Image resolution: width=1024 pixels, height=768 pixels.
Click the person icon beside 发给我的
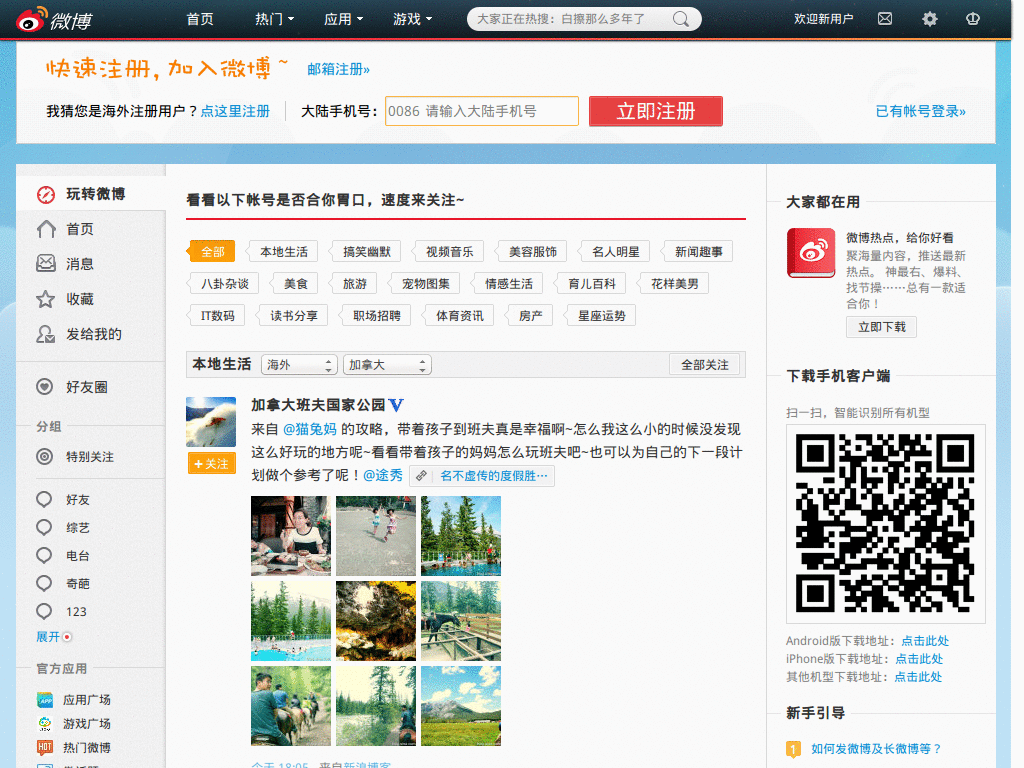(x=45, y=334)
